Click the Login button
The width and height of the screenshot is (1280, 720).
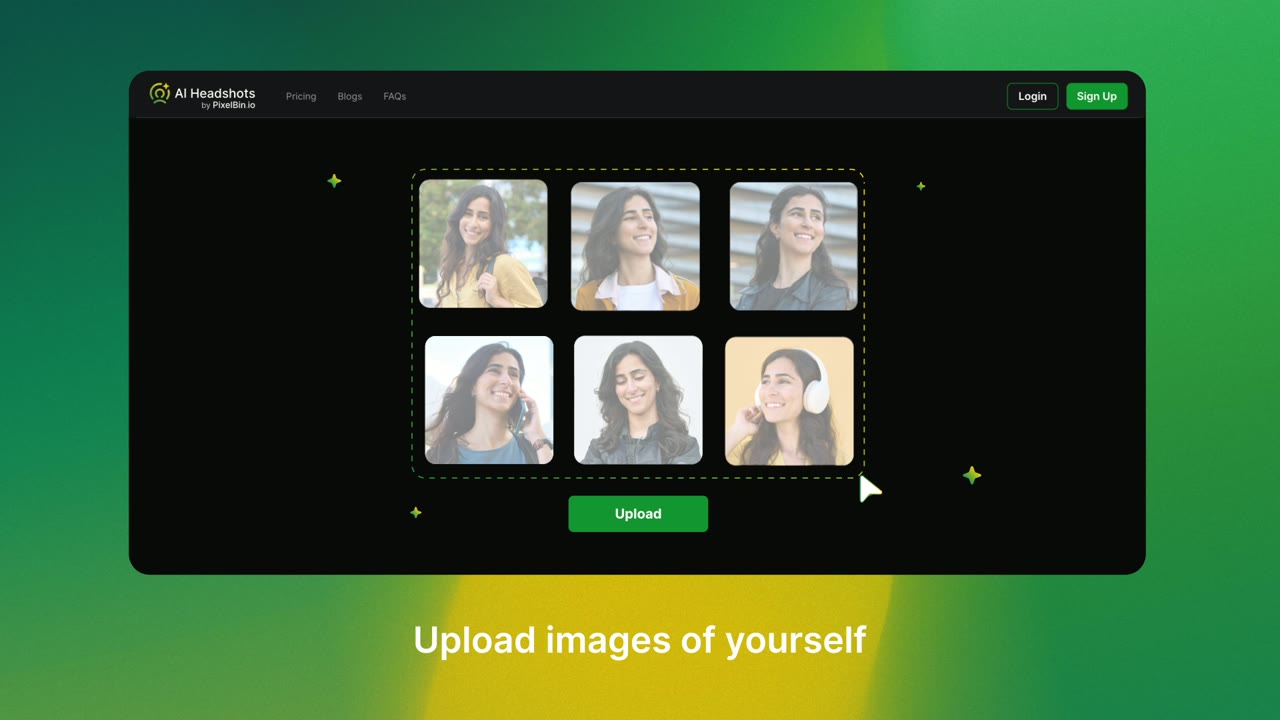1032,96
